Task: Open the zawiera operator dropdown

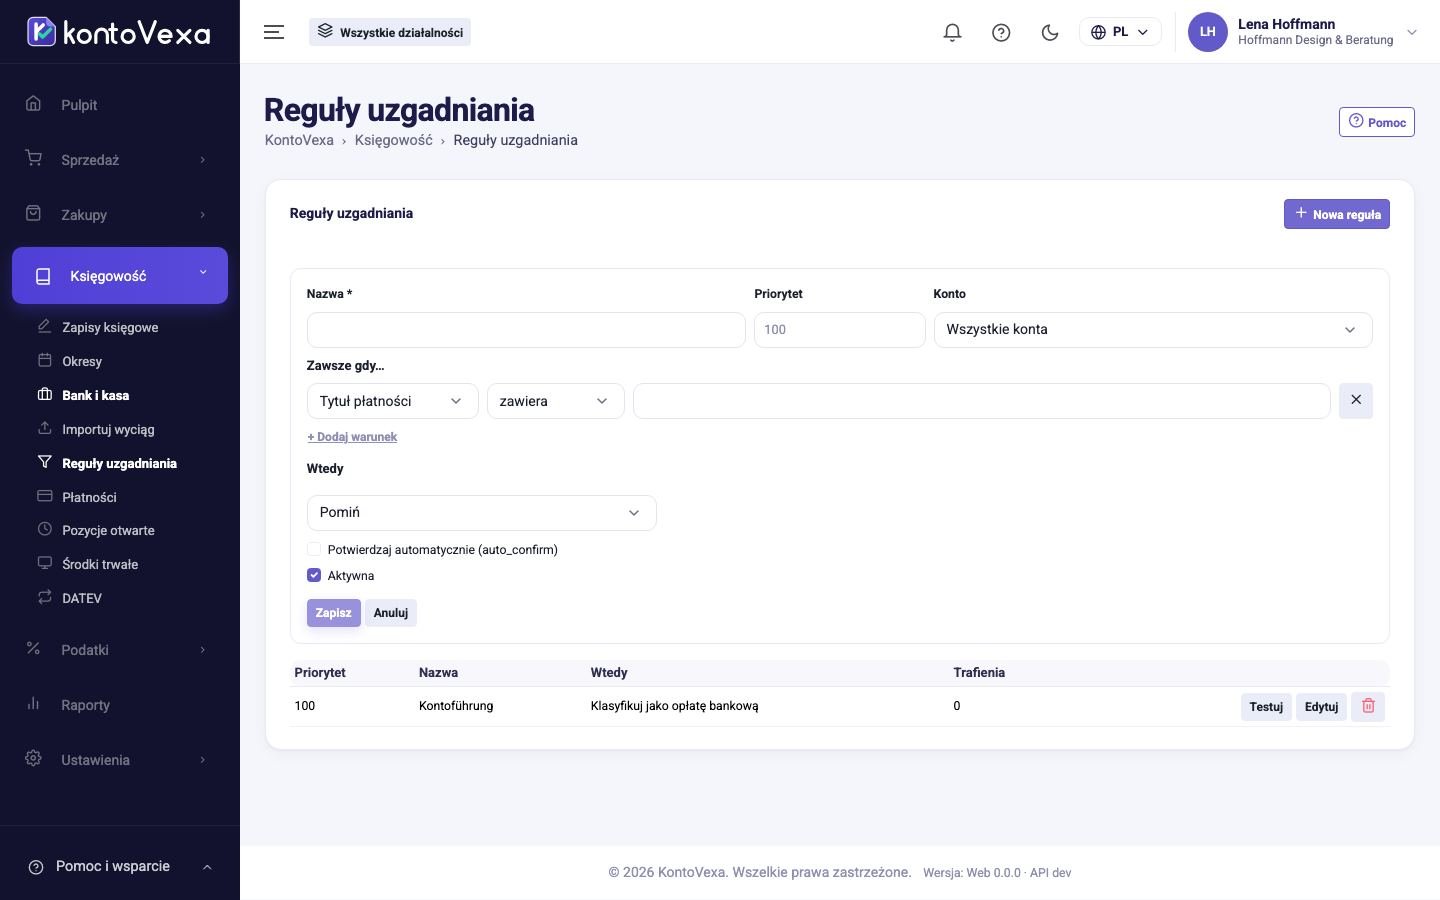Action: tap(555, 401)
